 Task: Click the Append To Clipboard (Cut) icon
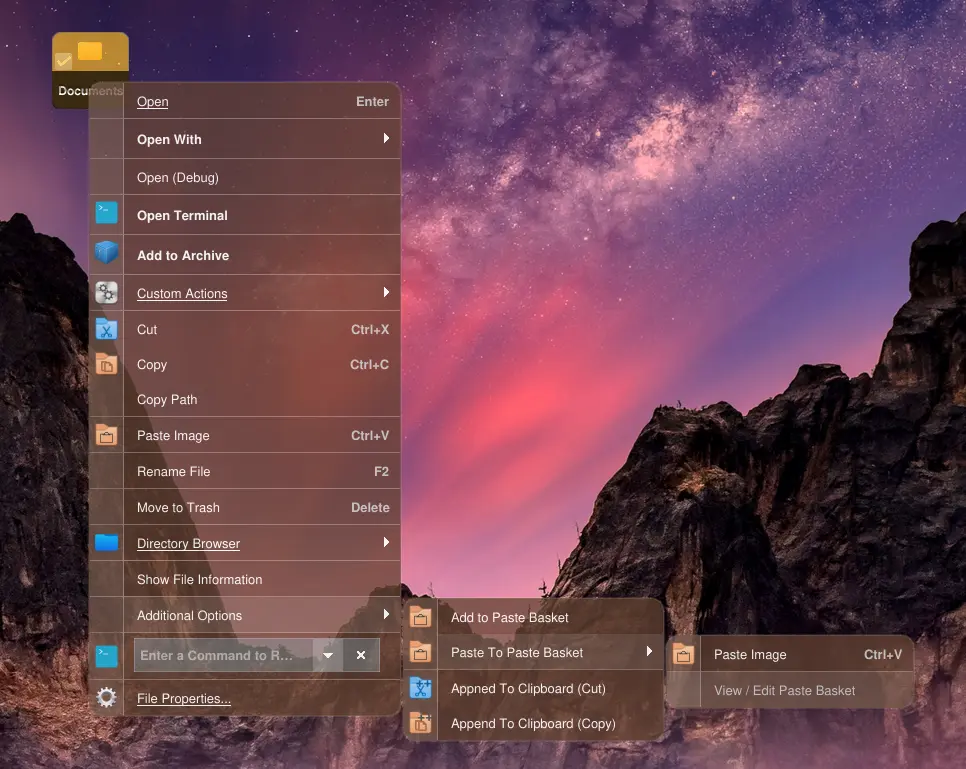pyautogui.click(x=421, y=688)
